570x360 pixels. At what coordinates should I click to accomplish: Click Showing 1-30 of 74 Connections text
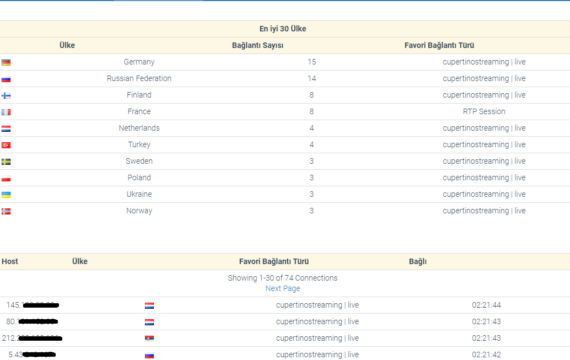coord(282,278)
